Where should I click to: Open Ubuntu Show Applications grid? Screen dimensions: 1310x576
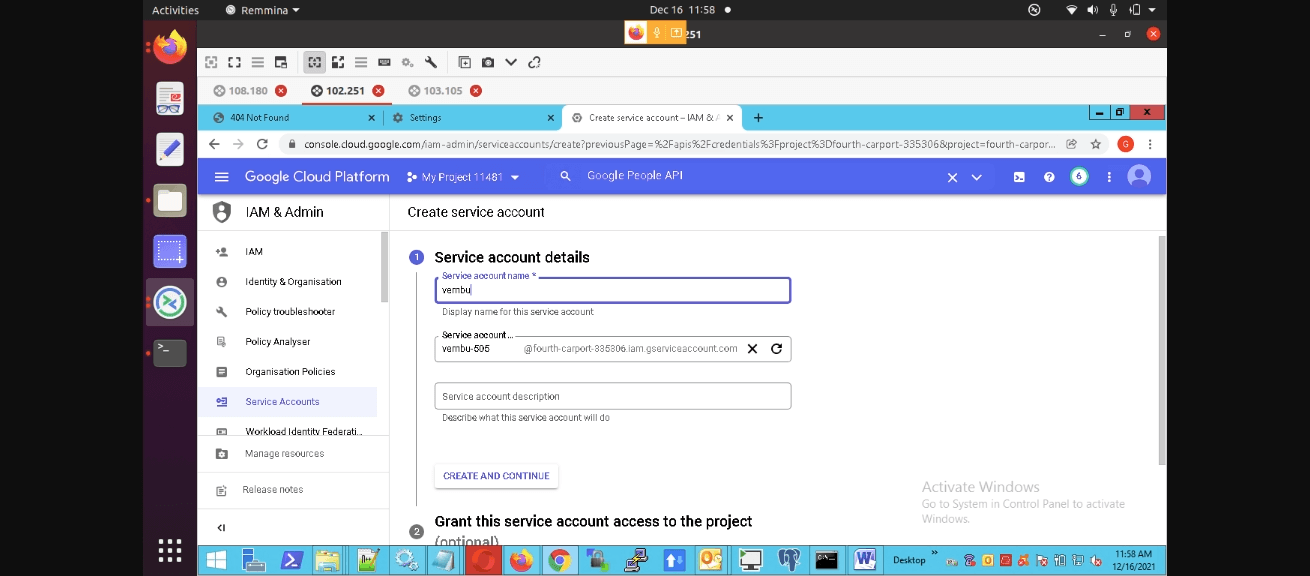170,550
